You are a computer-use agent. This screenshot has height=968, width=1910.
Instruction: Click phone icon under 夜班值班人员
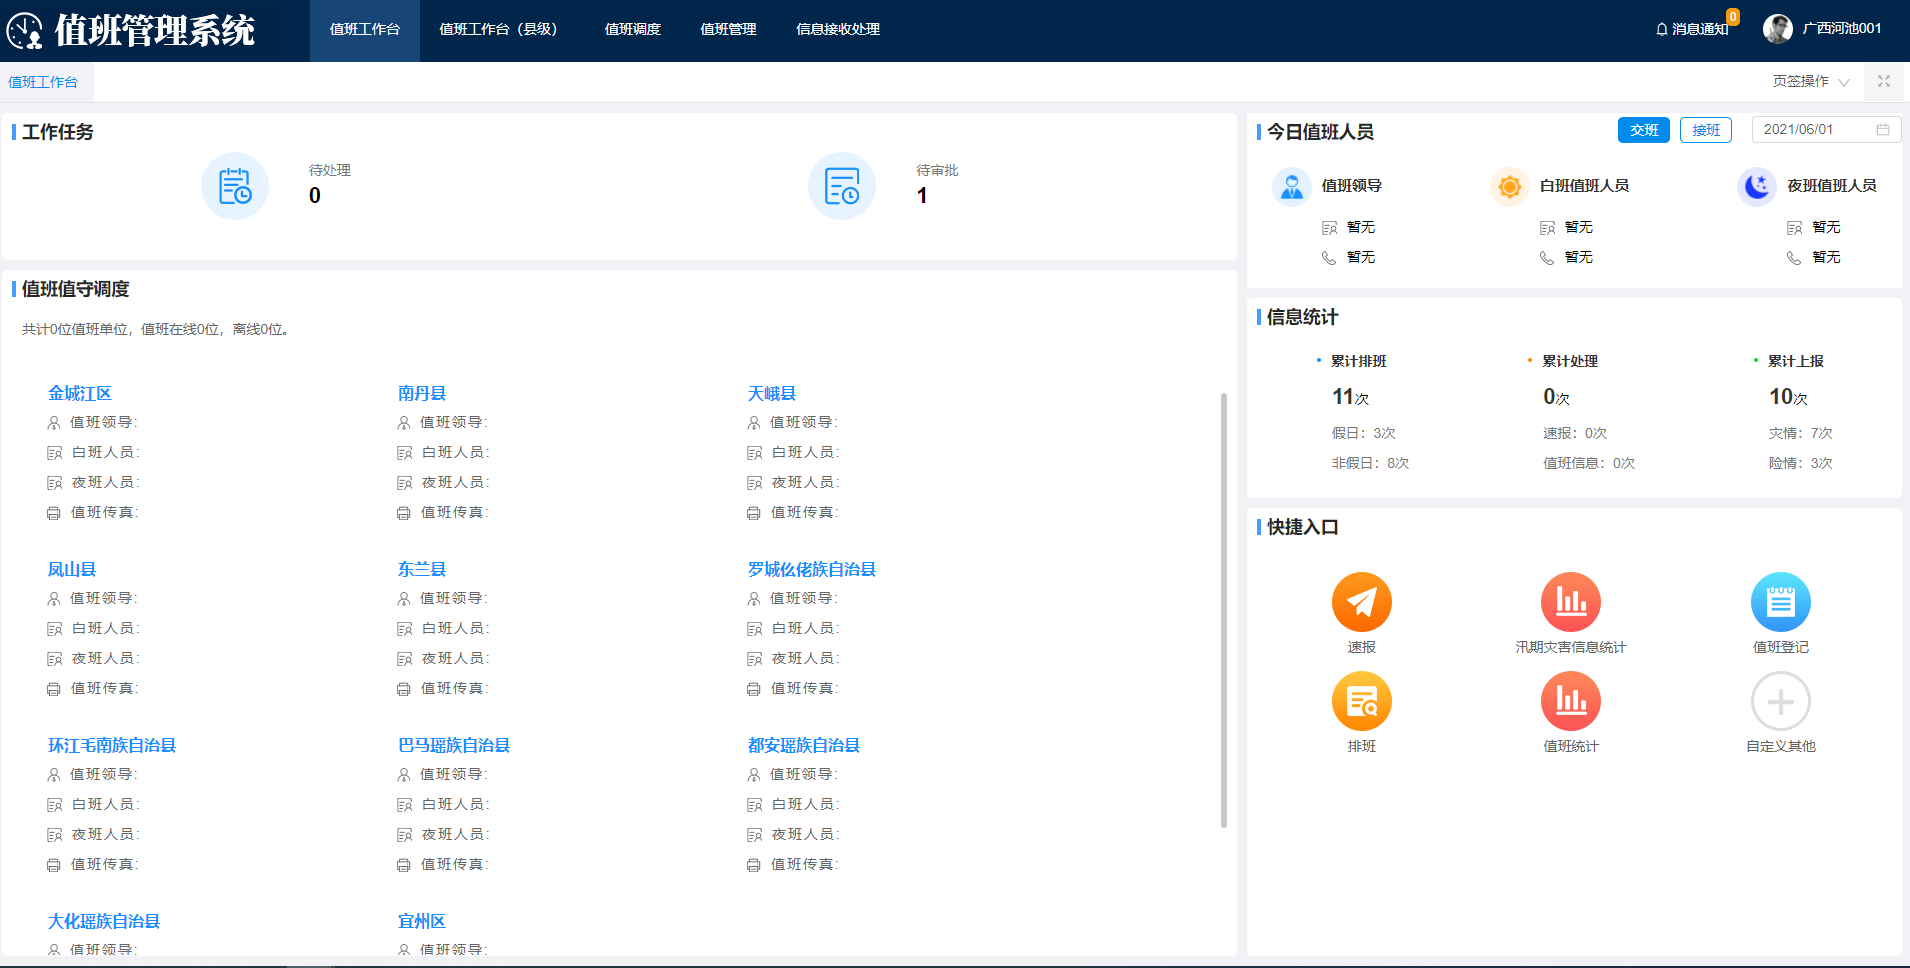coord(1794,258)
